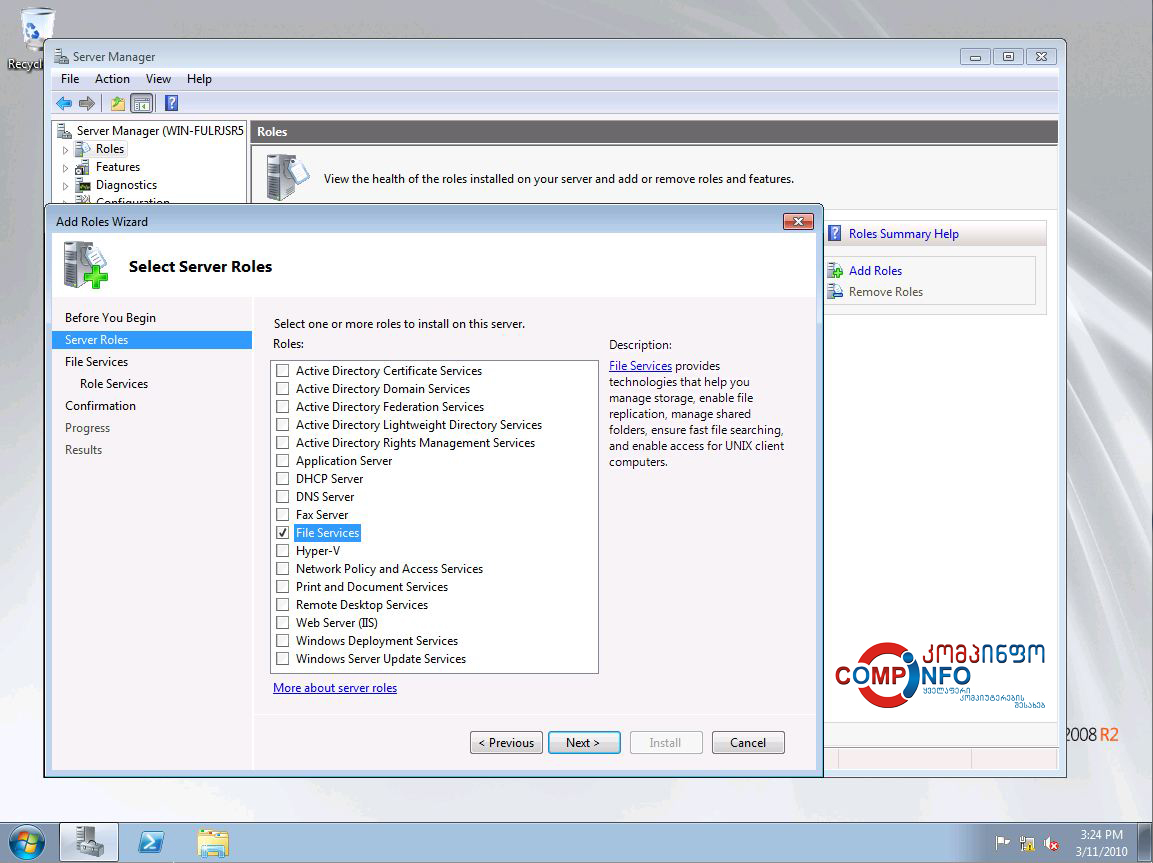Expand the Features tree node
Viewport: 1153px width, 863px height.
(65, 168)
